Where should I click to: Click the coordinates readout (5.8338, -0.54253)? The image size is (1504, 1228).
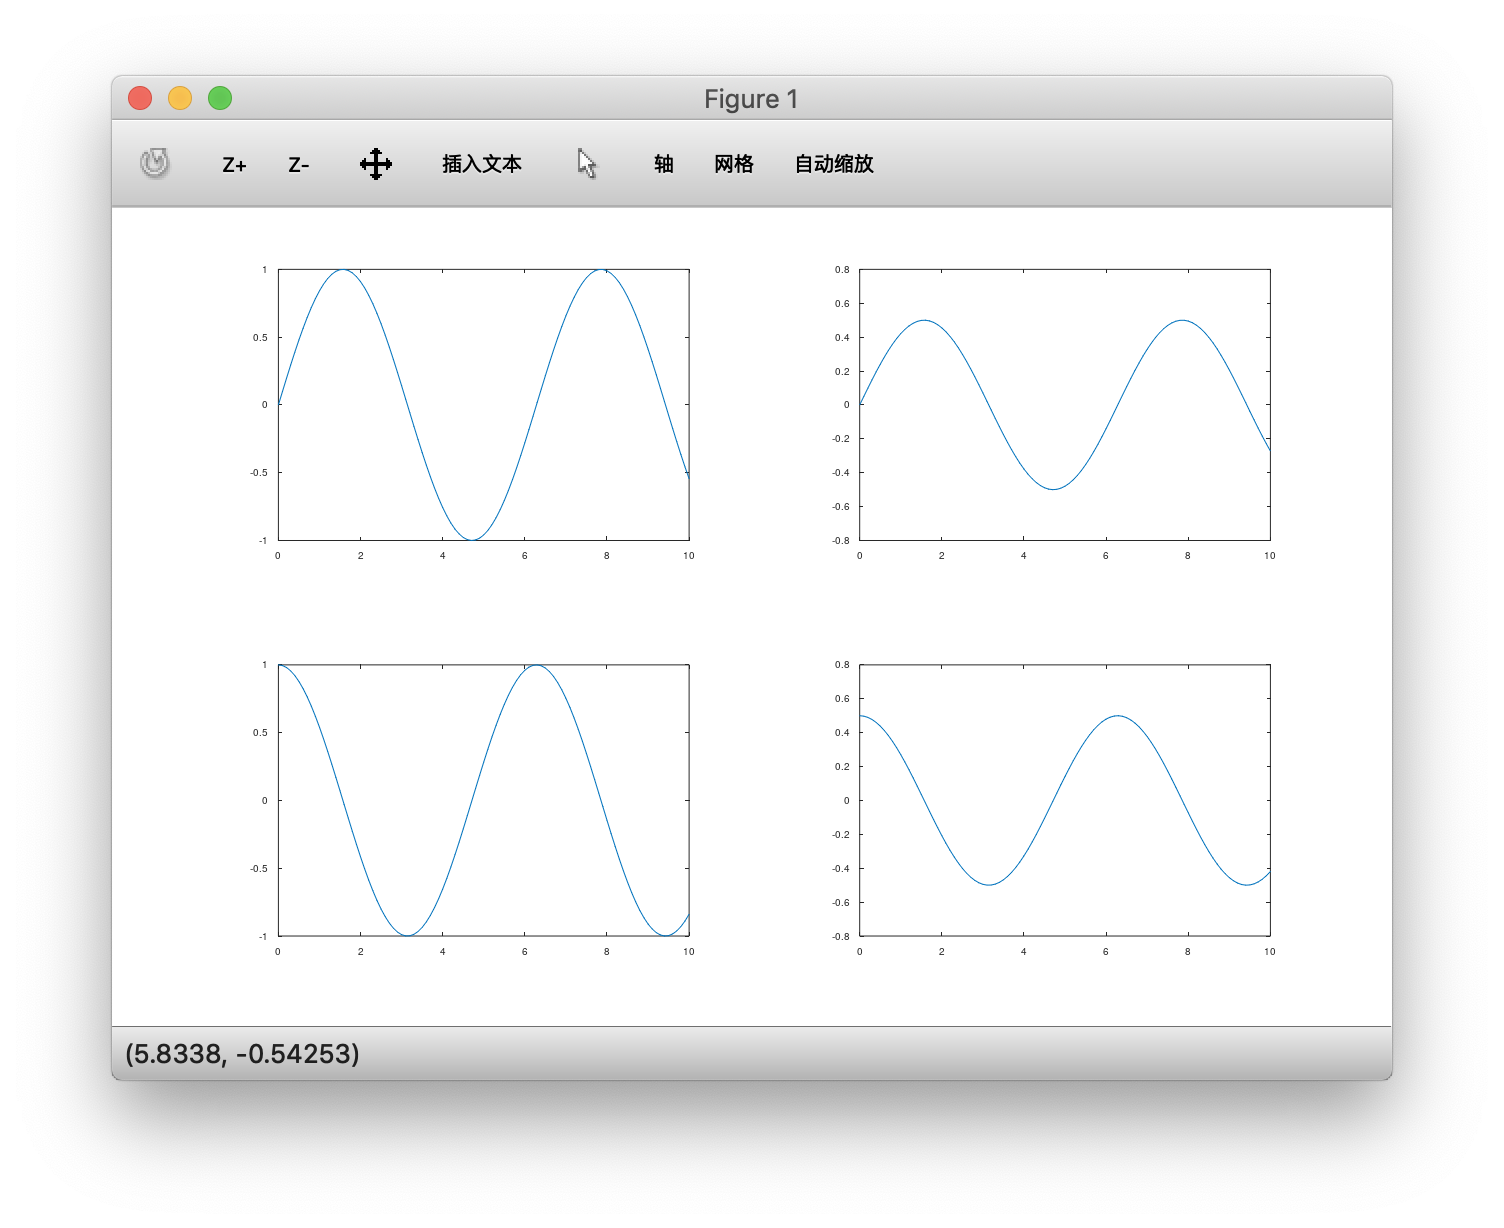[242, 1054]
